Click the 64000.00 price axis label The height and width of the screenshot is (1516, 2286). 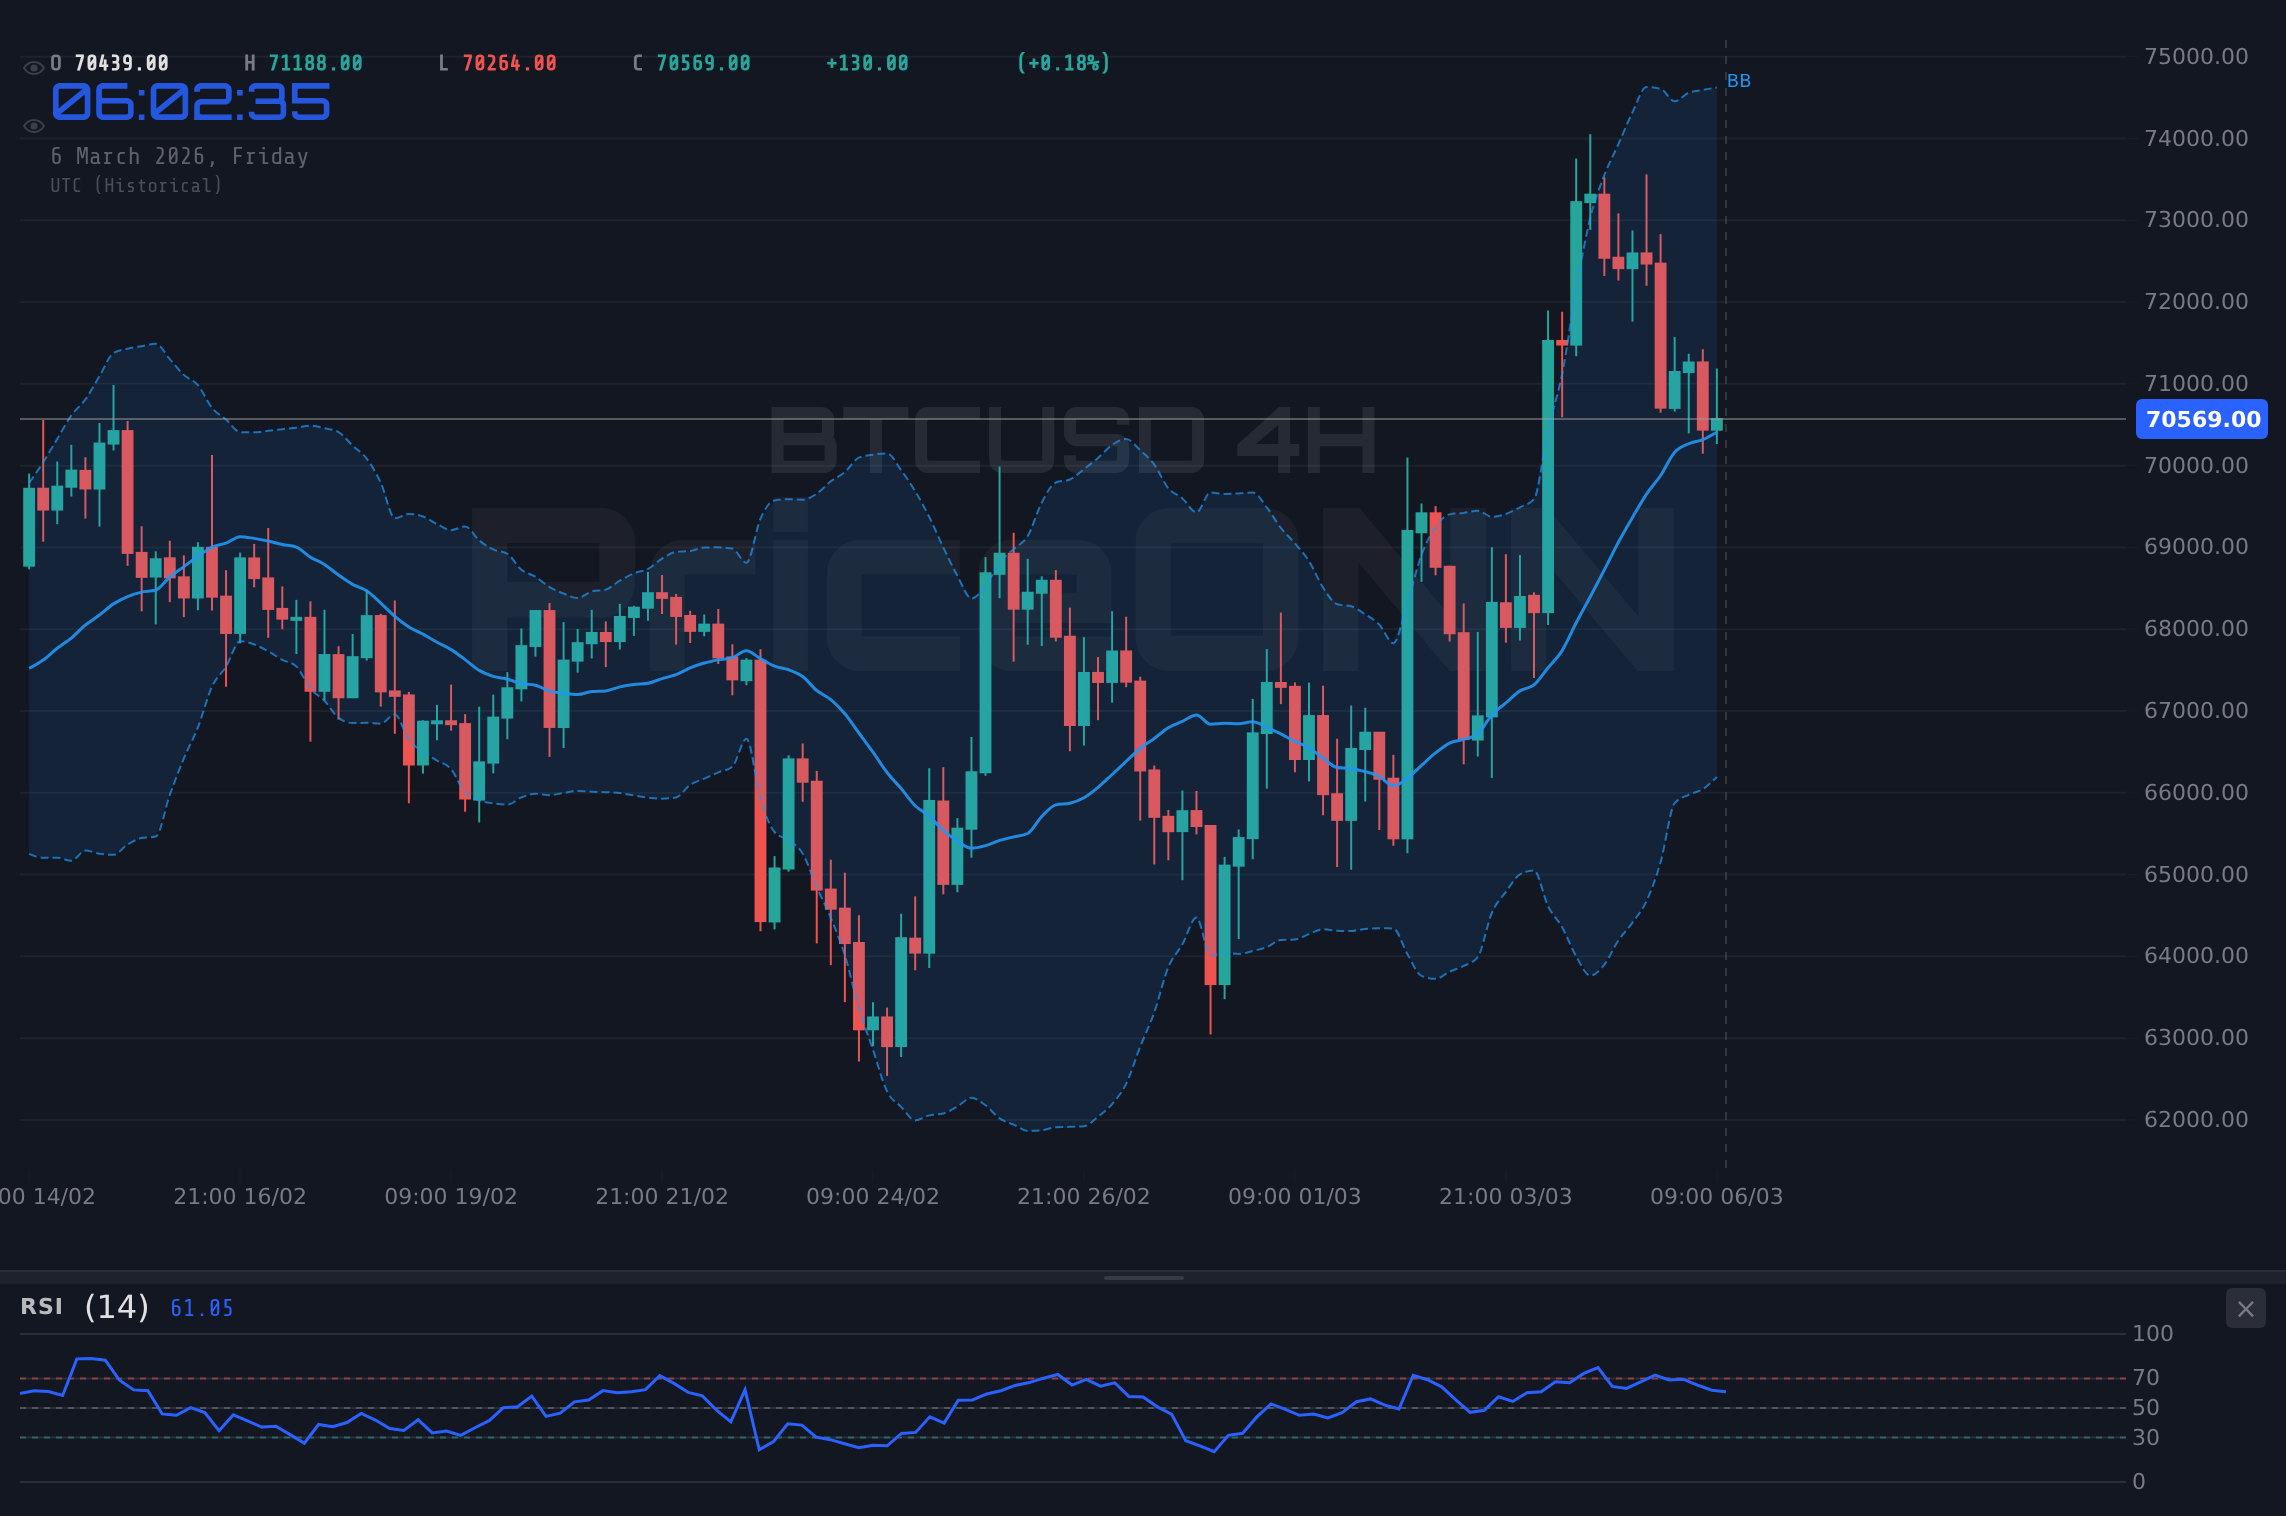[x=2196, y=955]
